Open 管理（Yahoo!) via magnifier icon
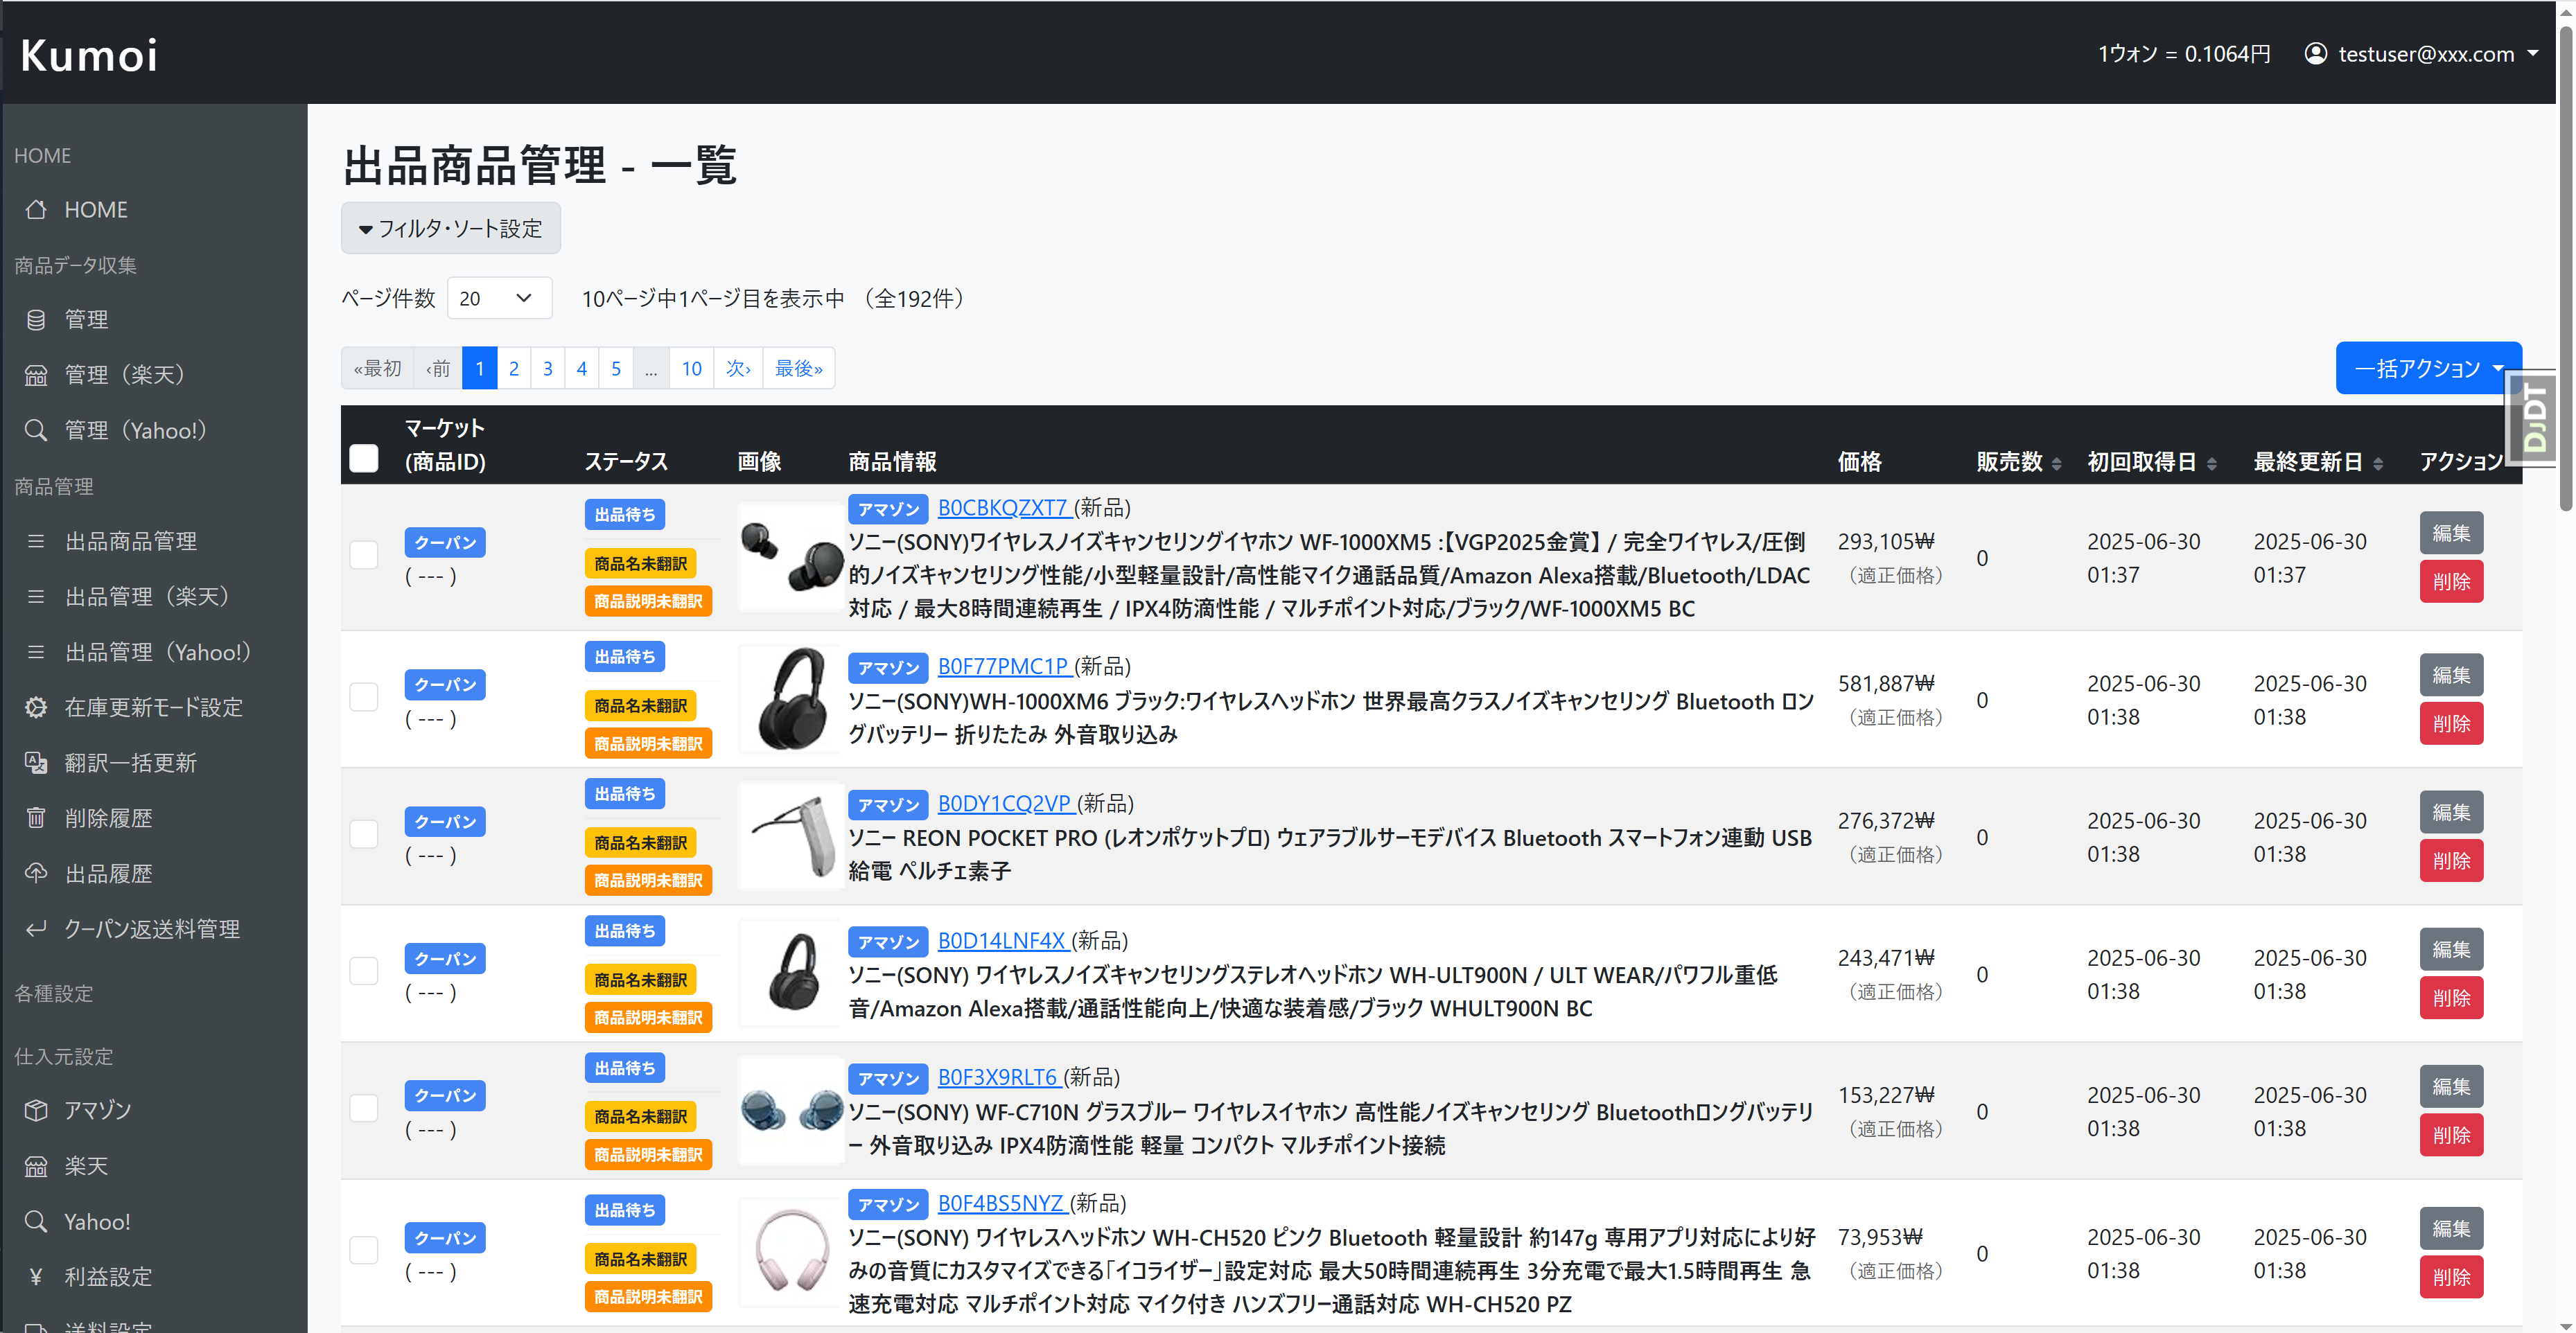The width and height of the screenshot is (2576, 1333). click(36, 430)
